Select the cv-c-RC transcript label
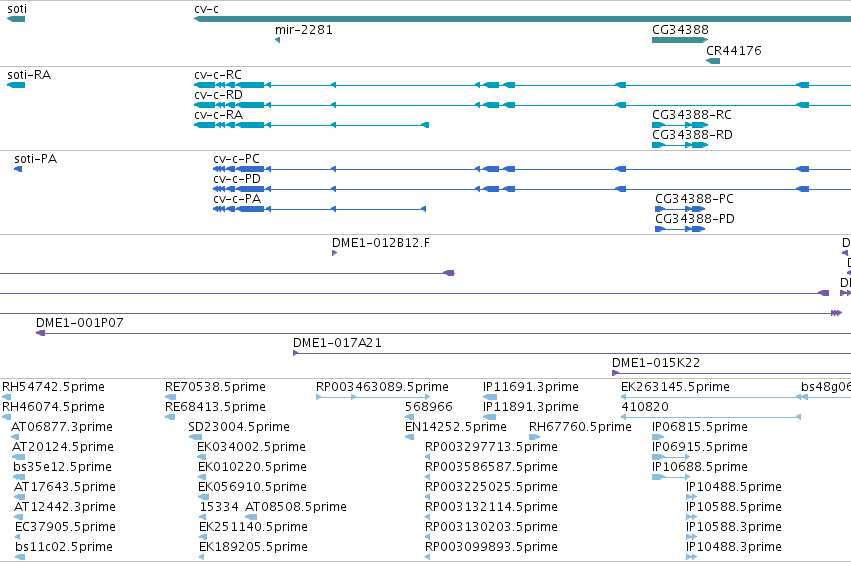851x562 pixels. pyautogui.click(x=218, y=75)
